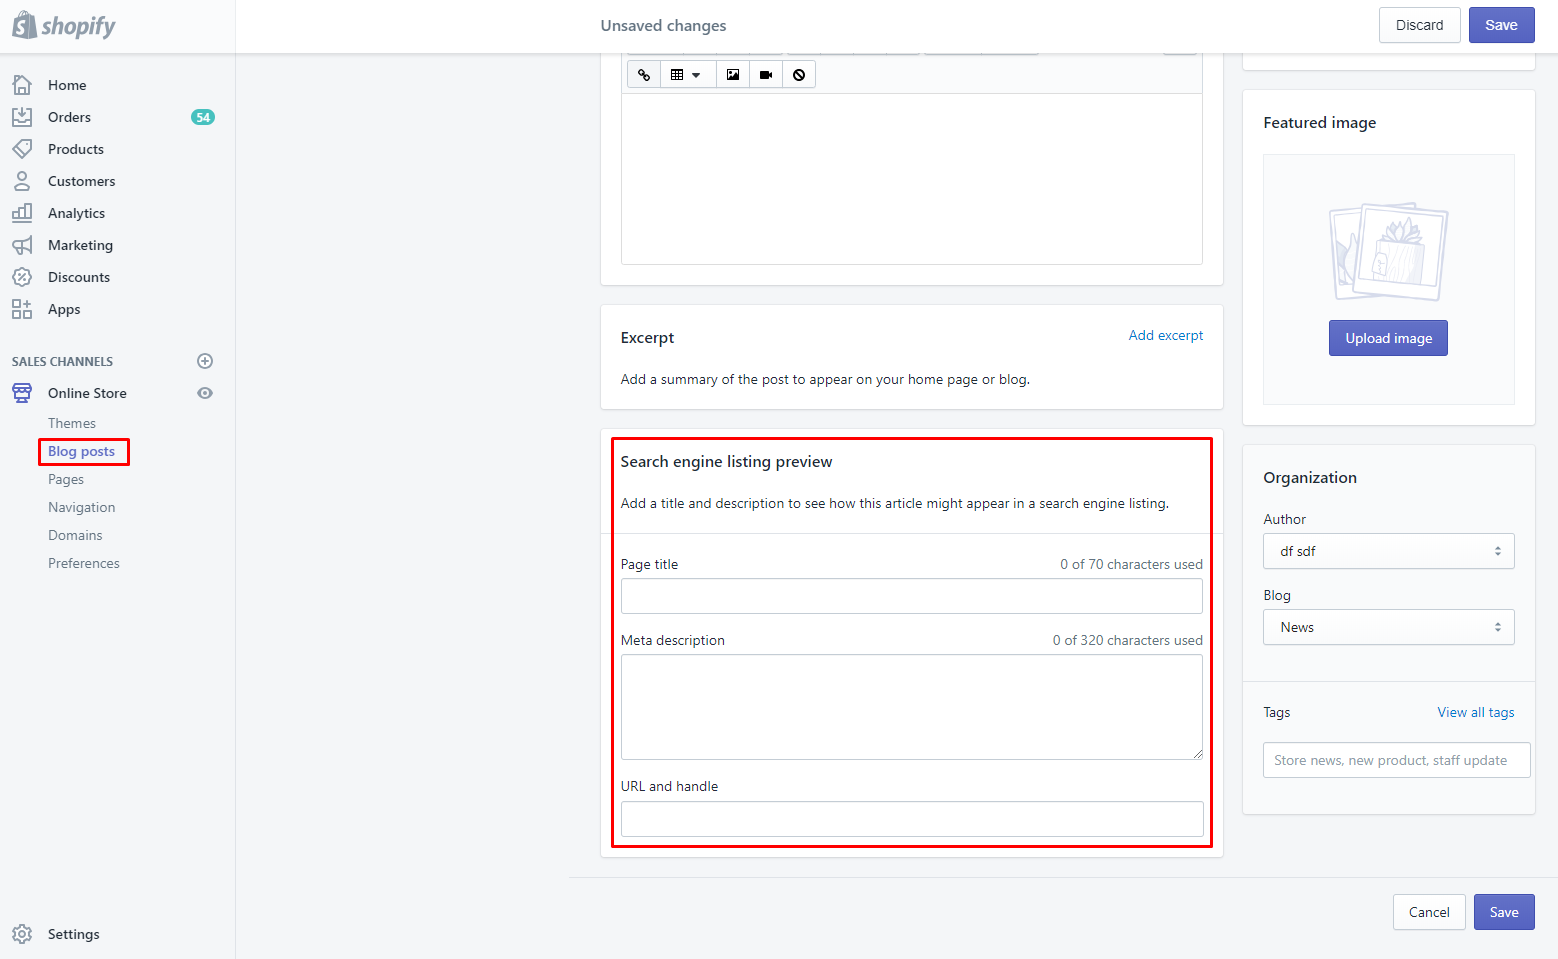This screenshot has width=1558, height=959.
Task: Insert image with editor image icon
Action: (733, 75)
